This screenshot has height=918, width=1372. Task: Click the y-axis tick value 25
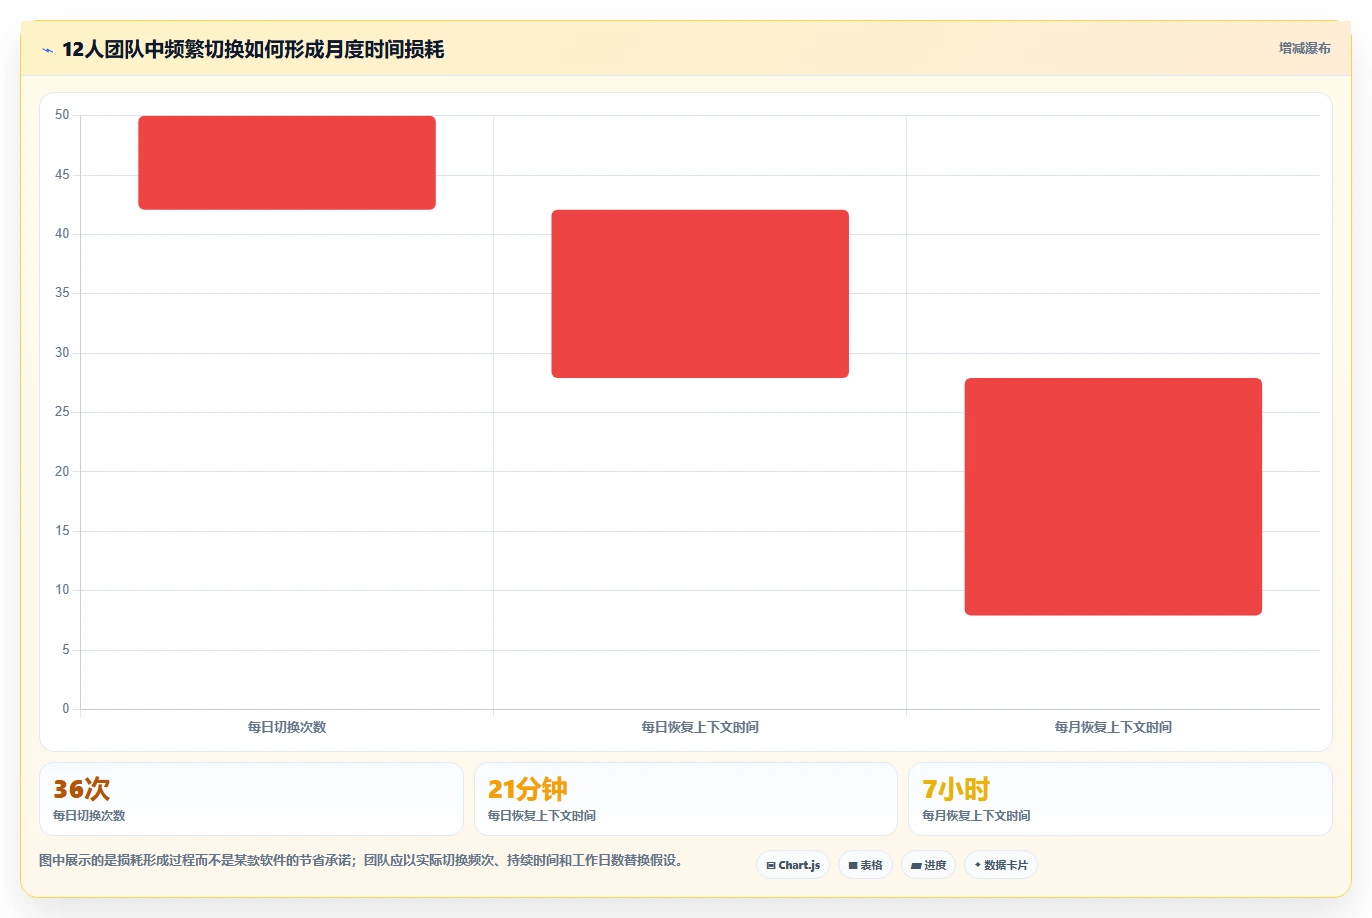pos(62,412)
